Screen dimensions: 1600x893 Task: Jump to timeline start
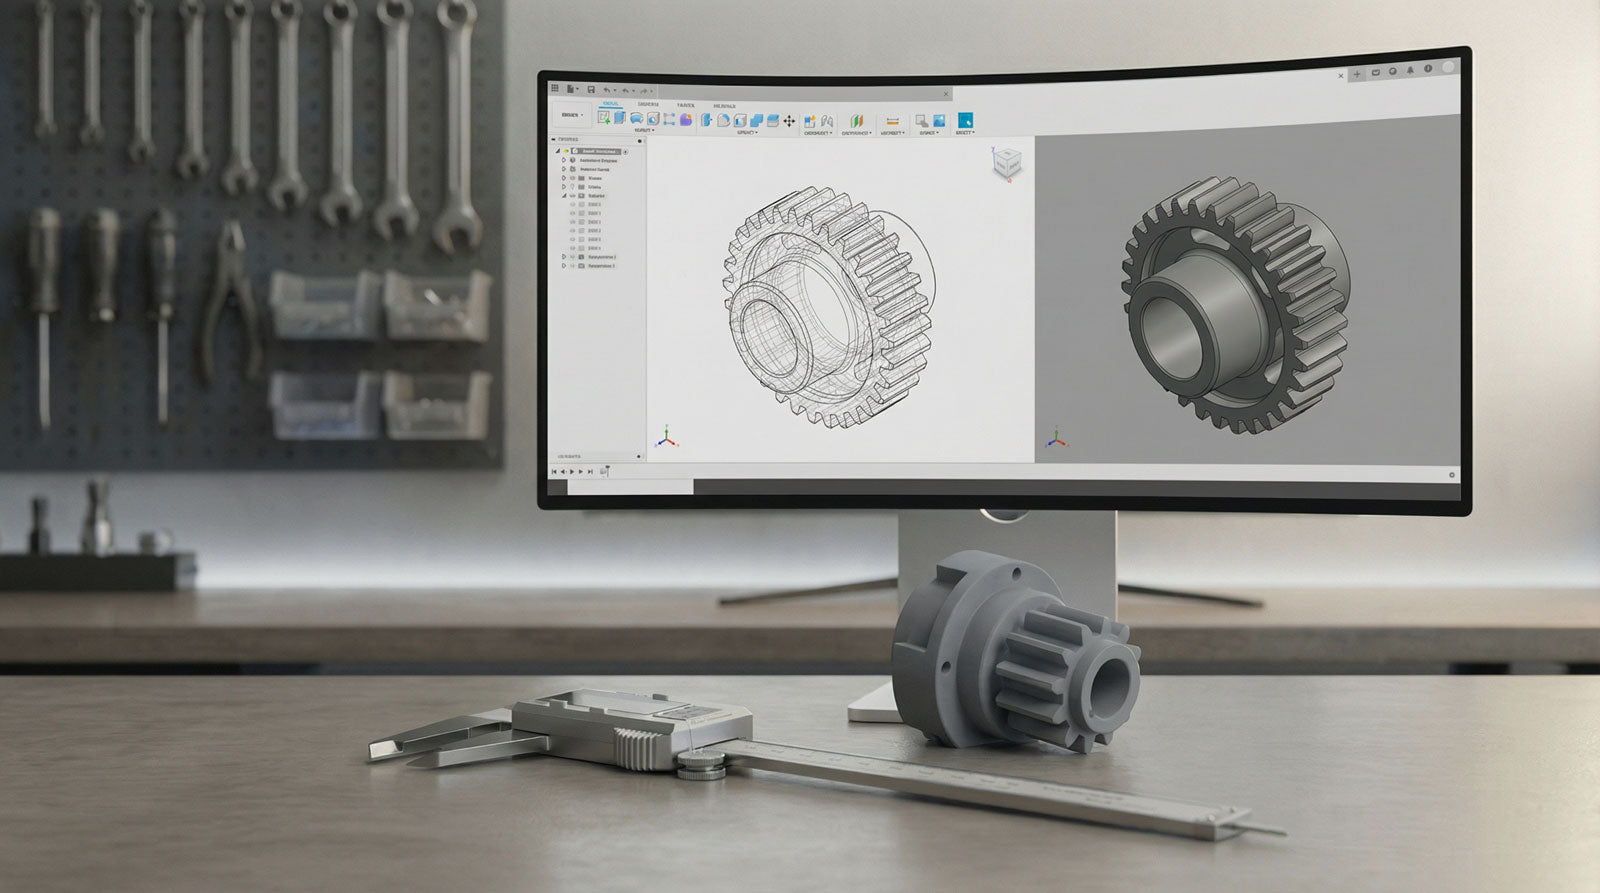click(x=554, y=472)
